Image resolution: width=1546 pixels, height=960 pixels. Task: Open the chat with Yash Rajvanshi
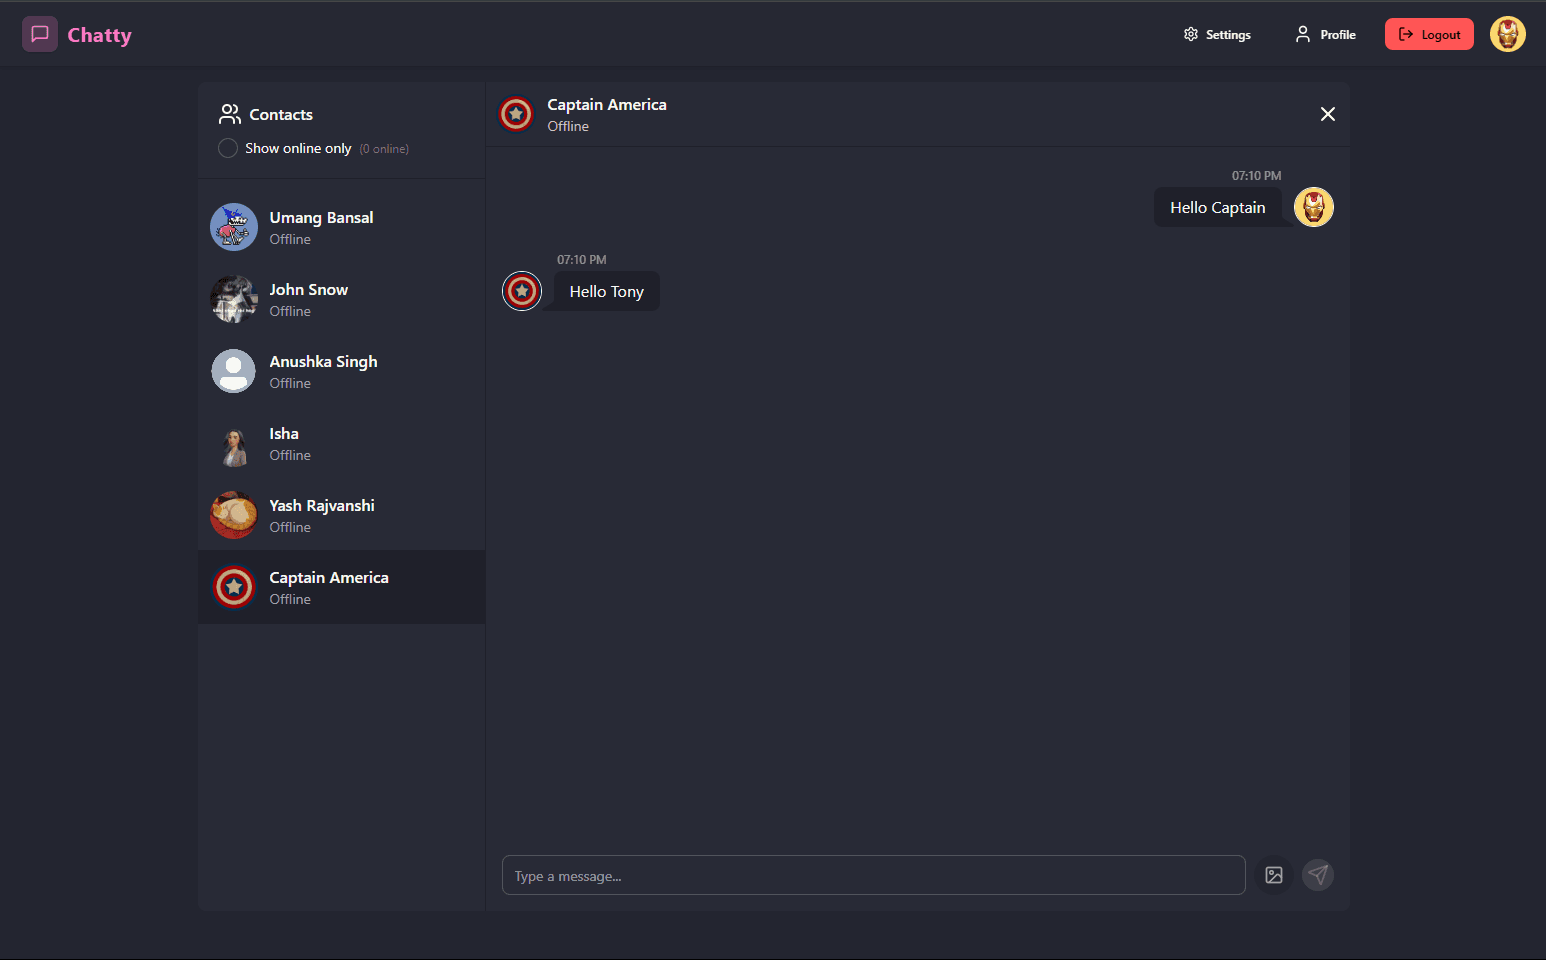click(x=342, y=516)
